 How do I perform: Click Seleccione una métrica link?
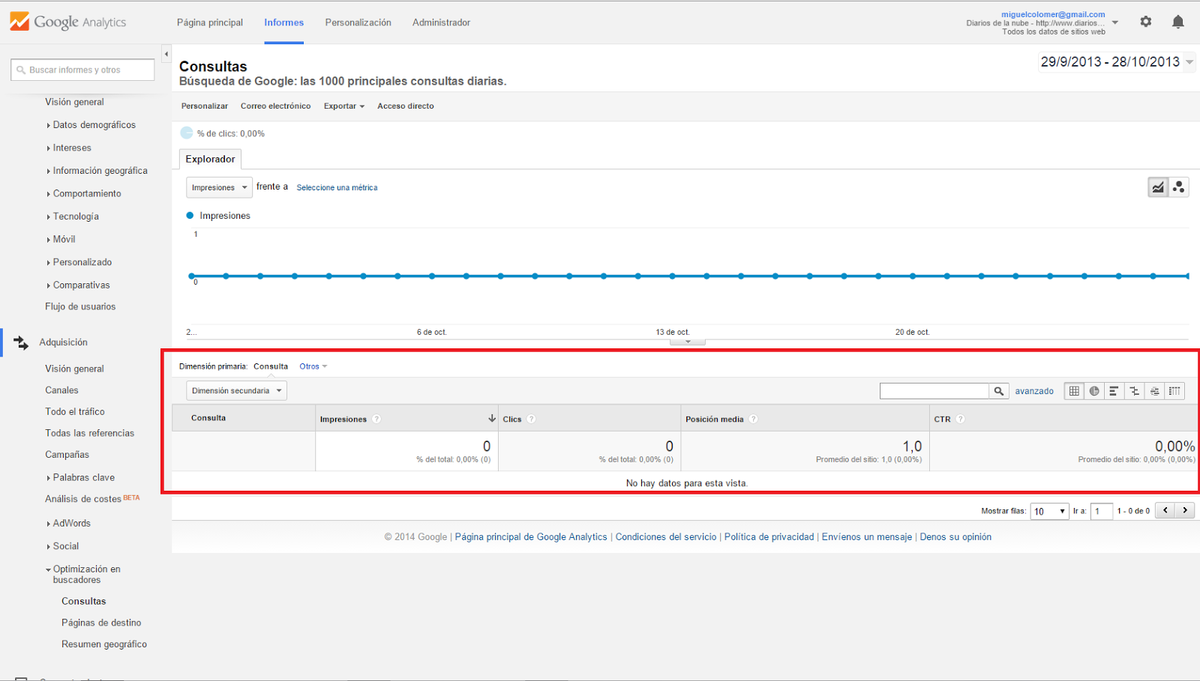coord(337,188)
